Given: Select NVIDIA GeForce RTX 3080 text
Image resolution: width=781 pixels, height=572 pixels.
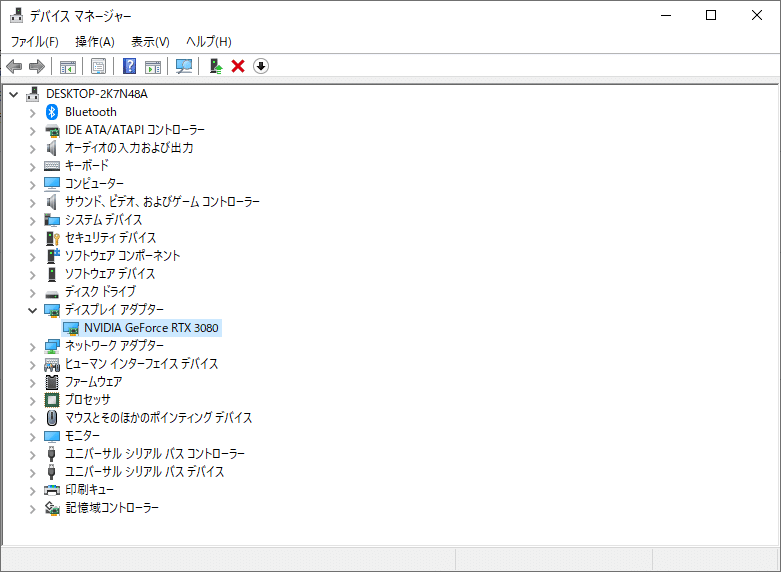Looking at the screenshot, I should [x=151, y=328].
